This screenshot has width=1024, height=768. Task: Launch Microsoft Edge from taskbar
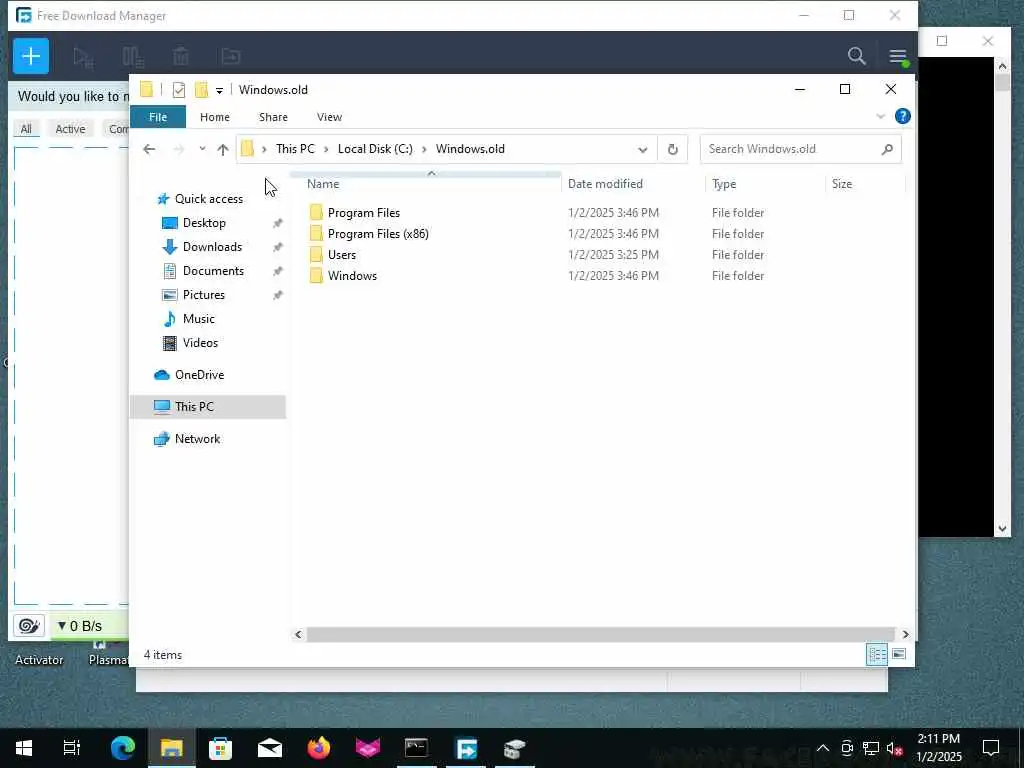(122, 748)
